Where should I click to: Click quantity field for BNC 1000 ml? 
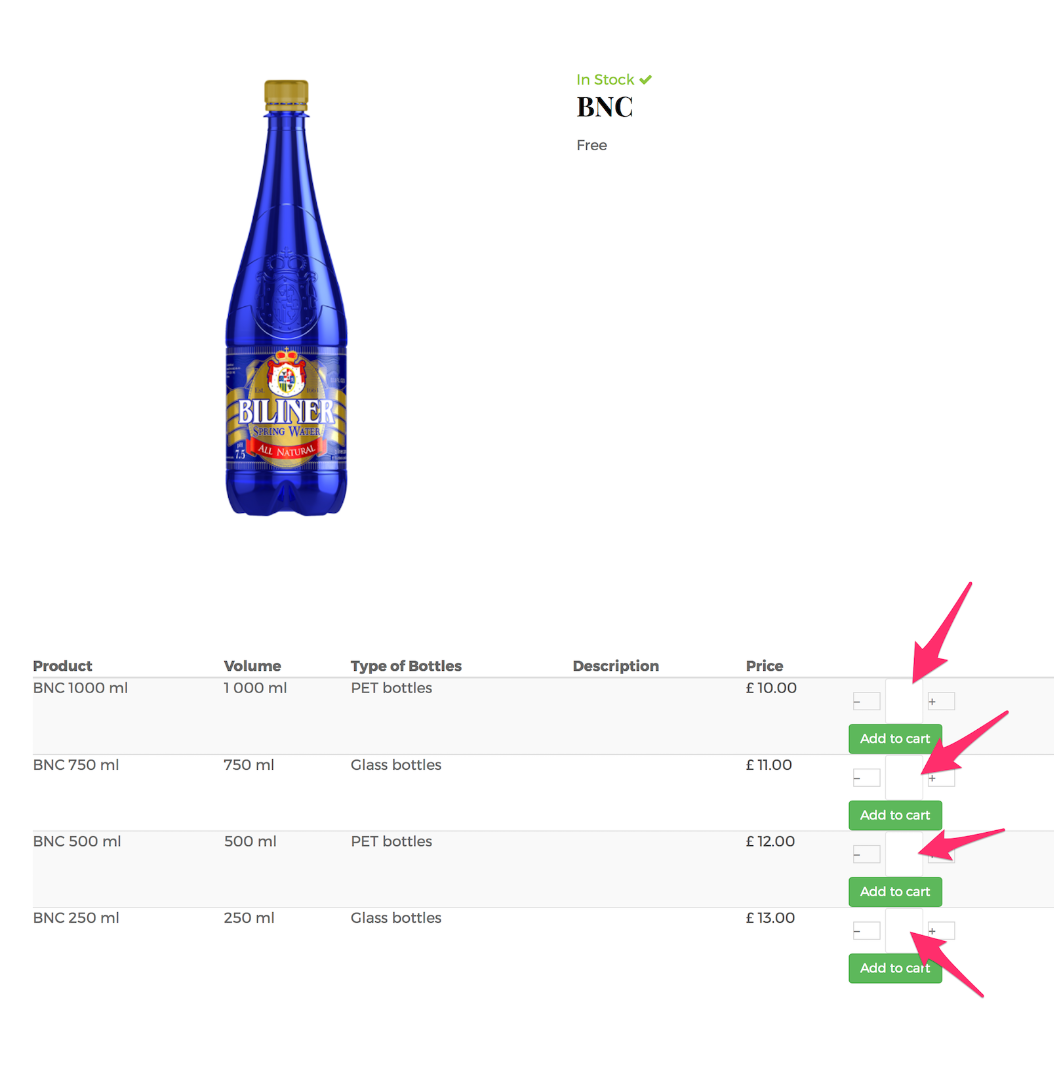(904, 701)
